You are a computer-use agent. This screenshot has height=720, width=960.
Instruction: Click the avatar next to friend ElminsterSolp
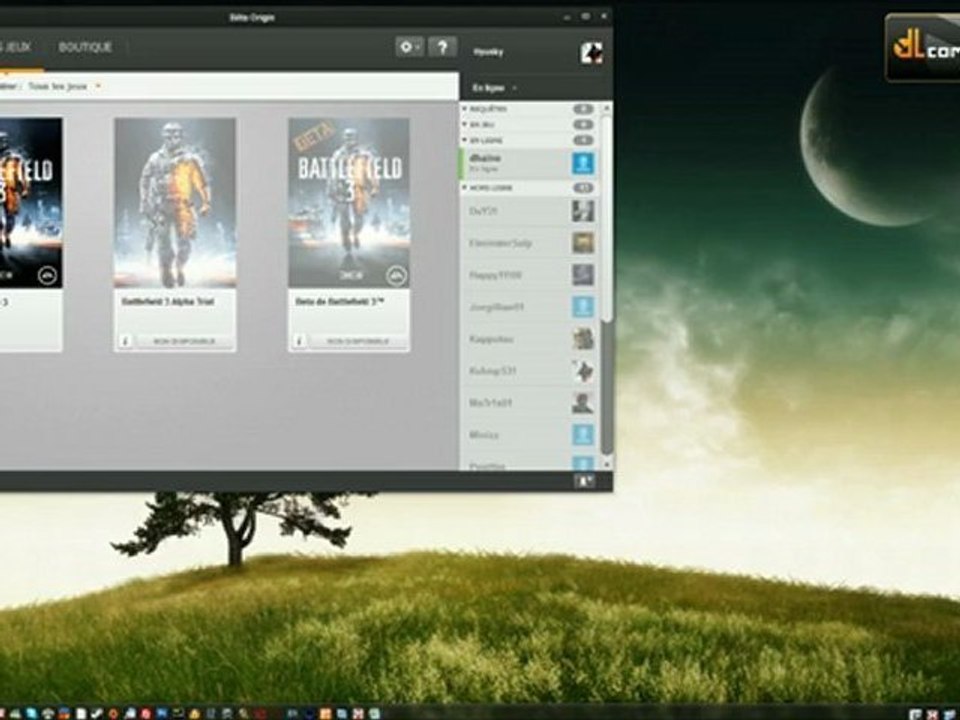(x=583, y=243)
